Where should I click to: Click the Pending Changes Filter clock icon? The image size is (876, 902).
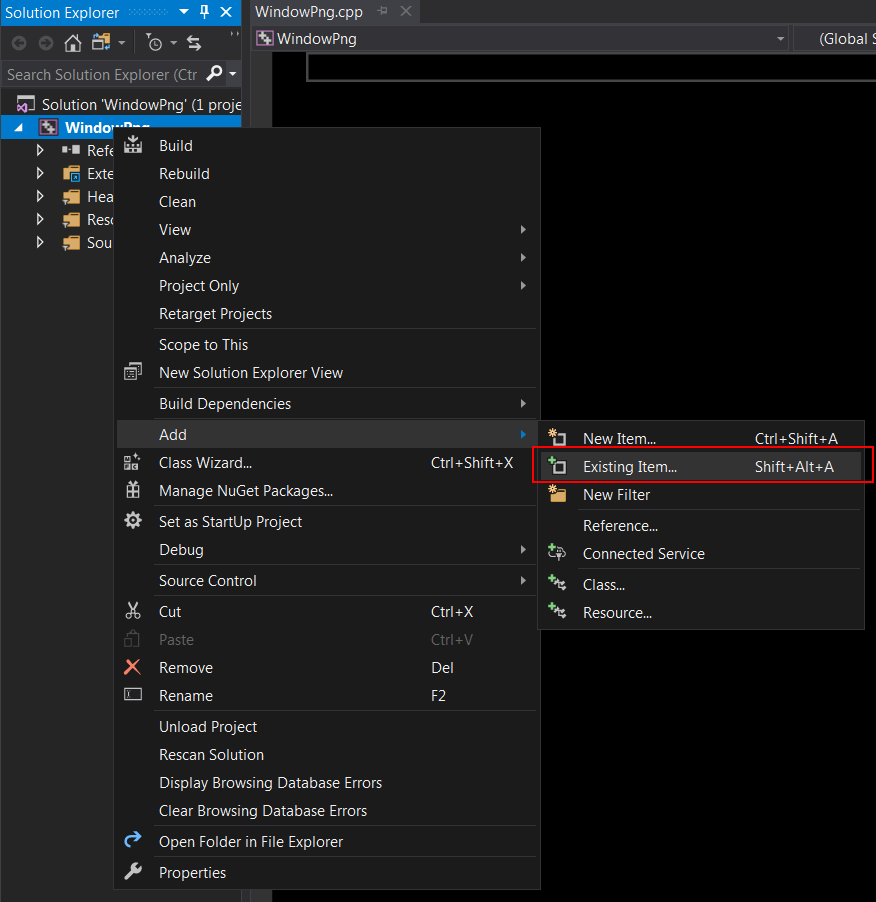tap(154, 43)
